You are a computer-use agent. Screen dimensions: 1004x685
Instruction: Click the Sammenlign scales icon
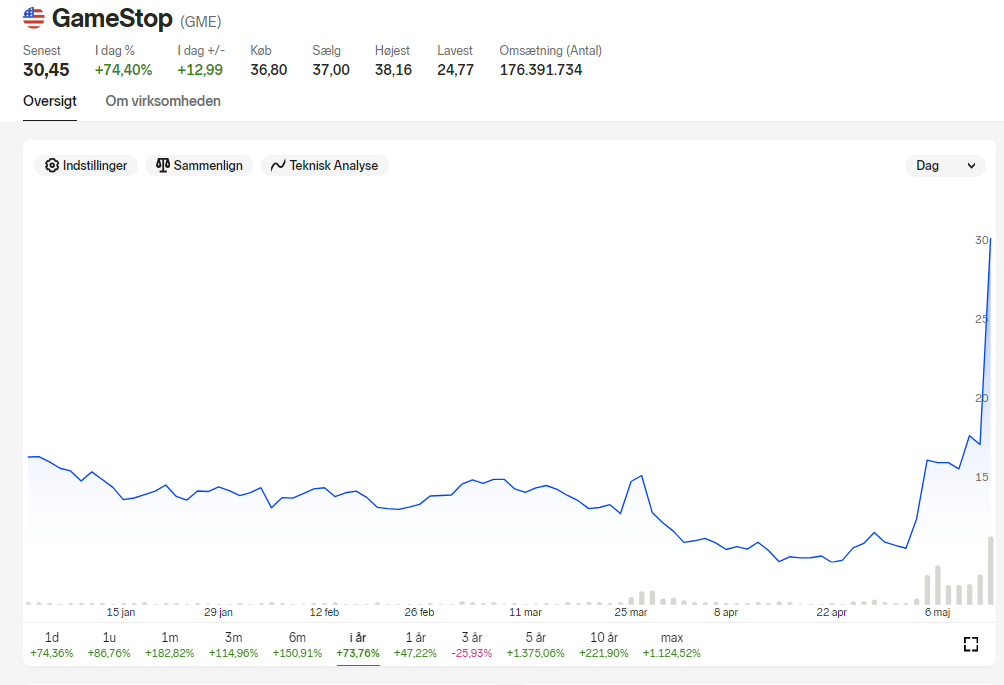point(163,165)
